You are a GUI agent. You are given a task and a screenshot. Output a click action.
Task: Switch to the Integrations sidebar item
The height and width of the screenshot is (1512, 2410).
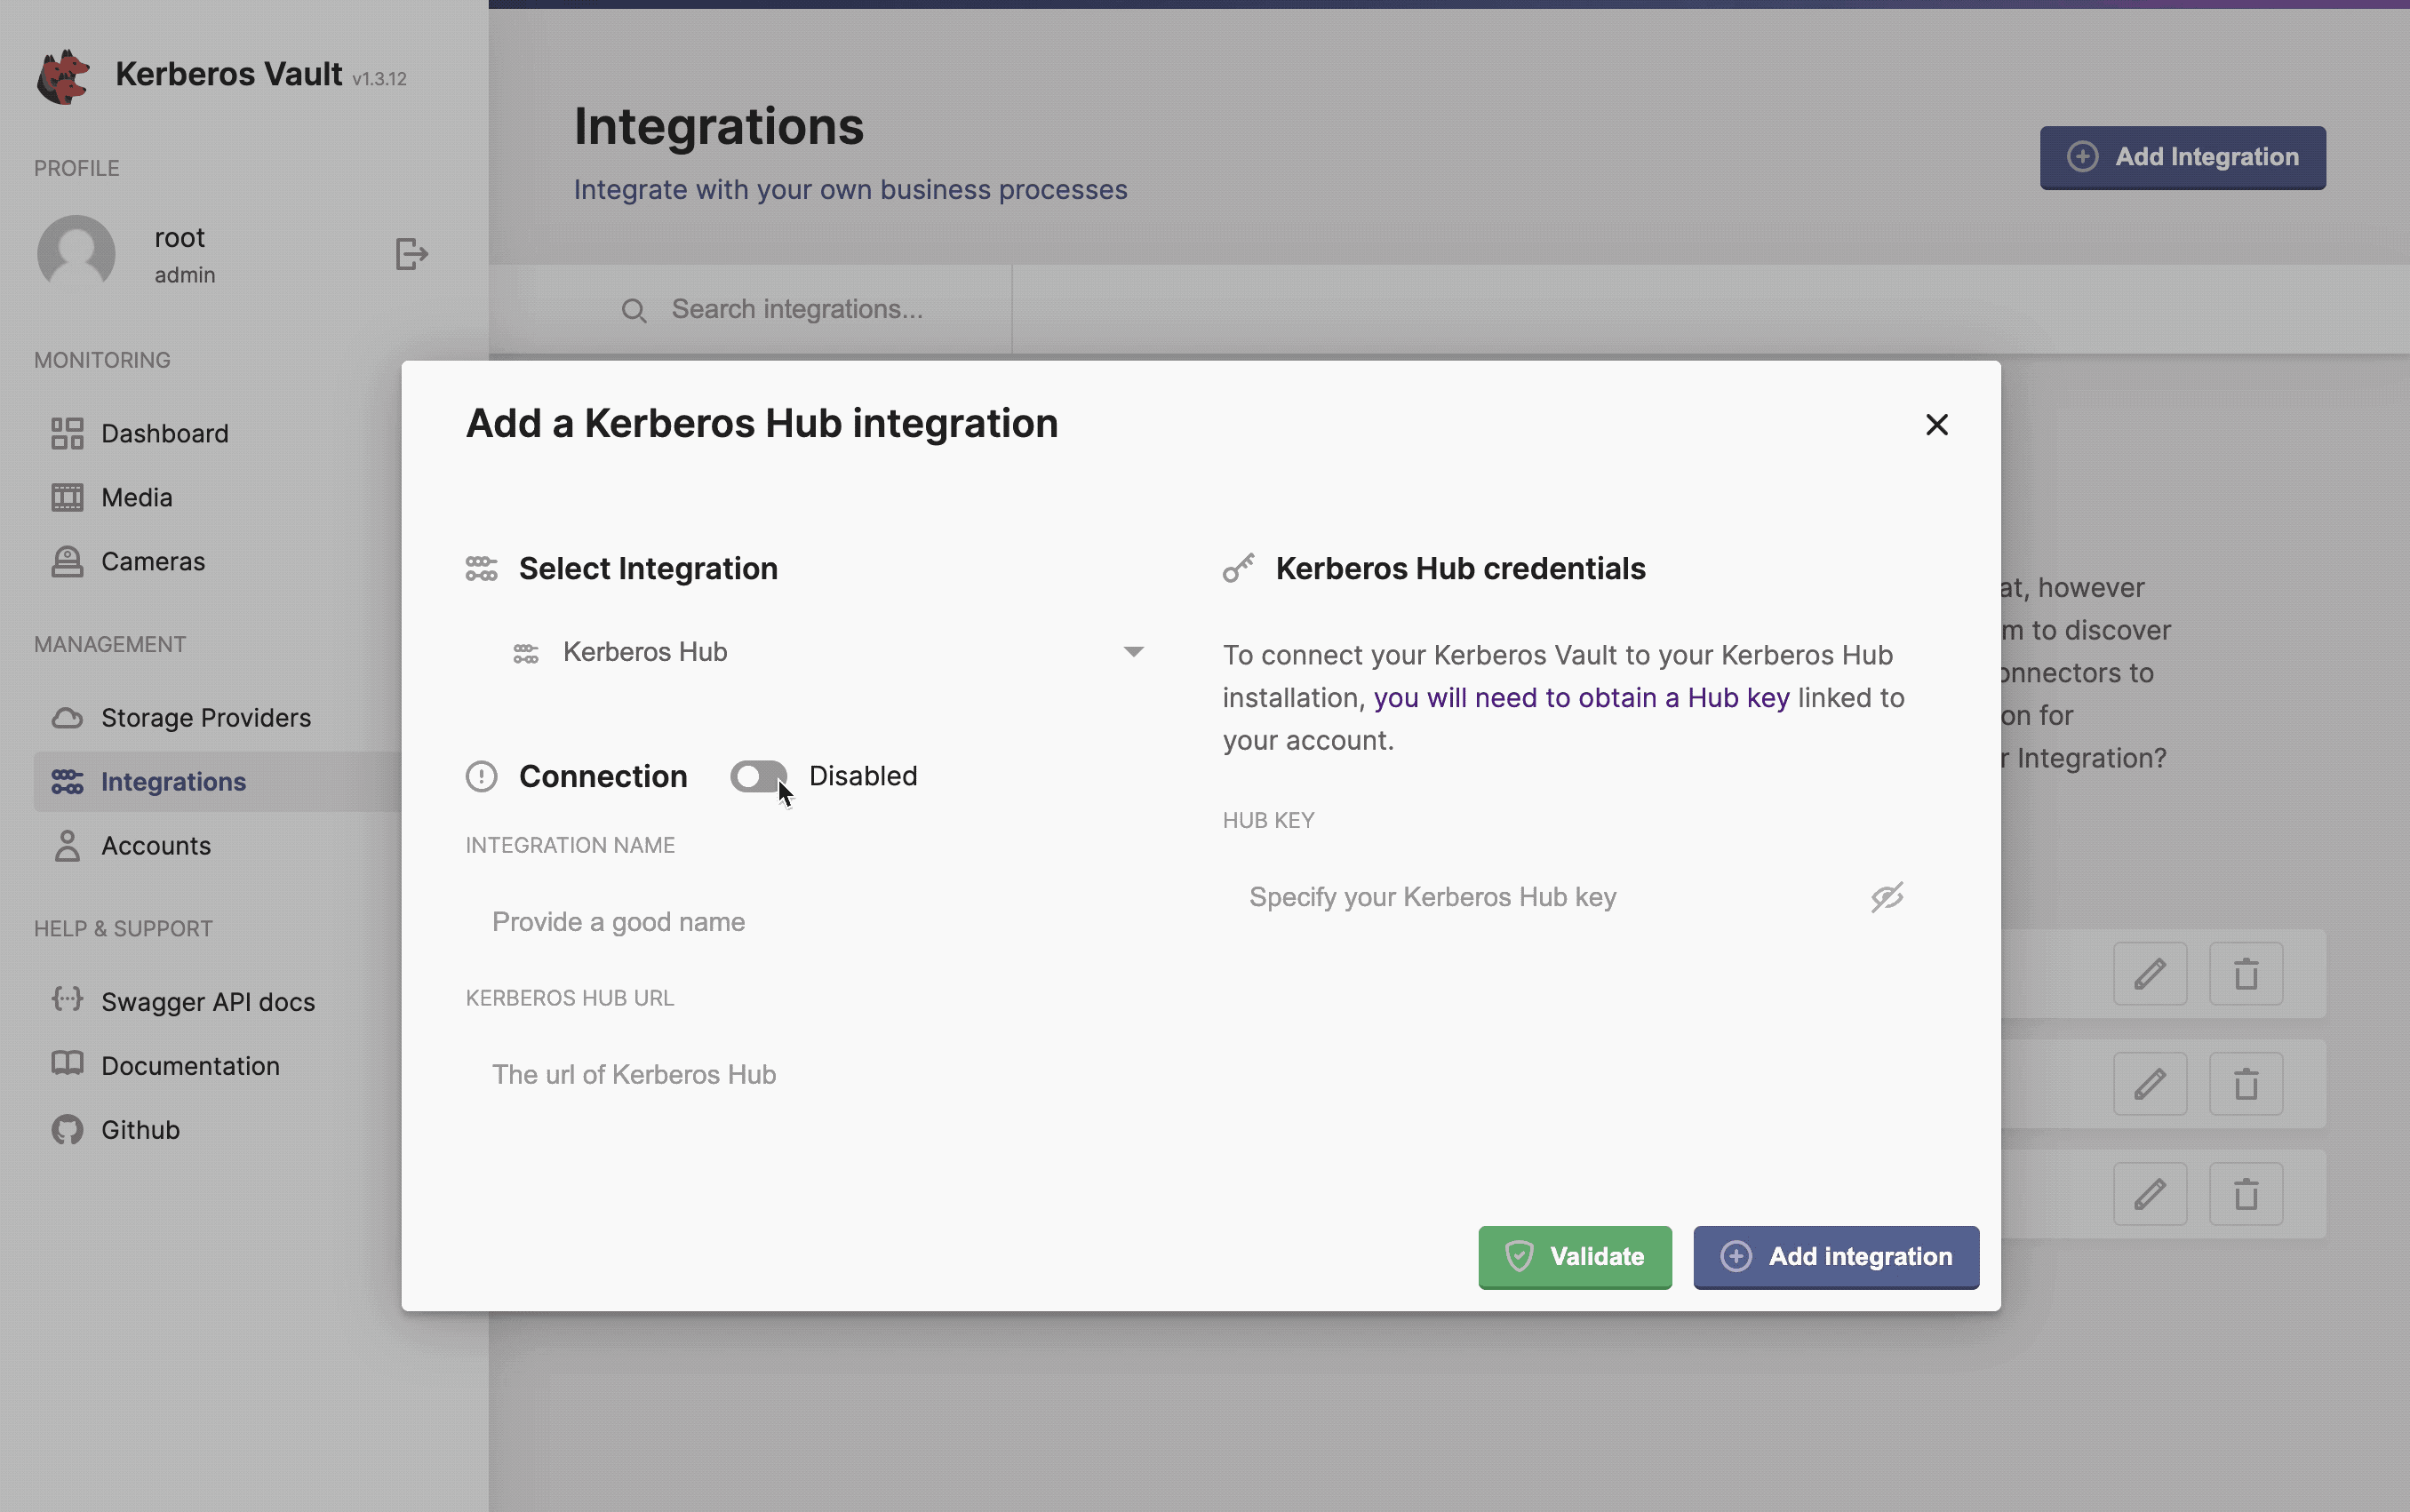(173, 781)
